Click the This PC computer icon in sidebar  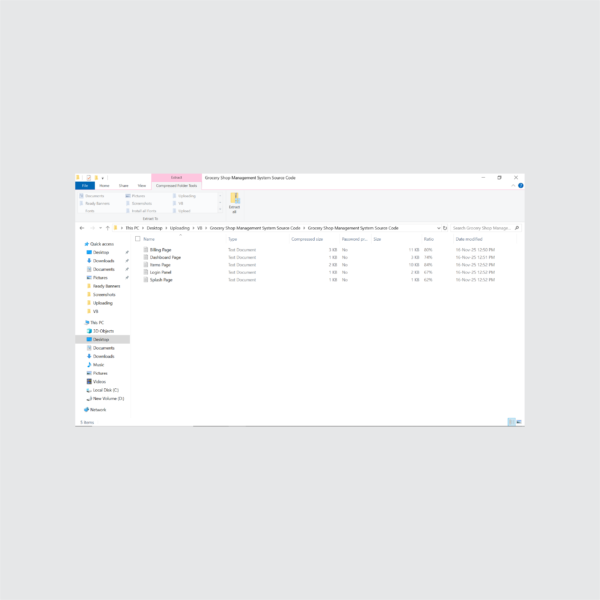pos(86,323)
